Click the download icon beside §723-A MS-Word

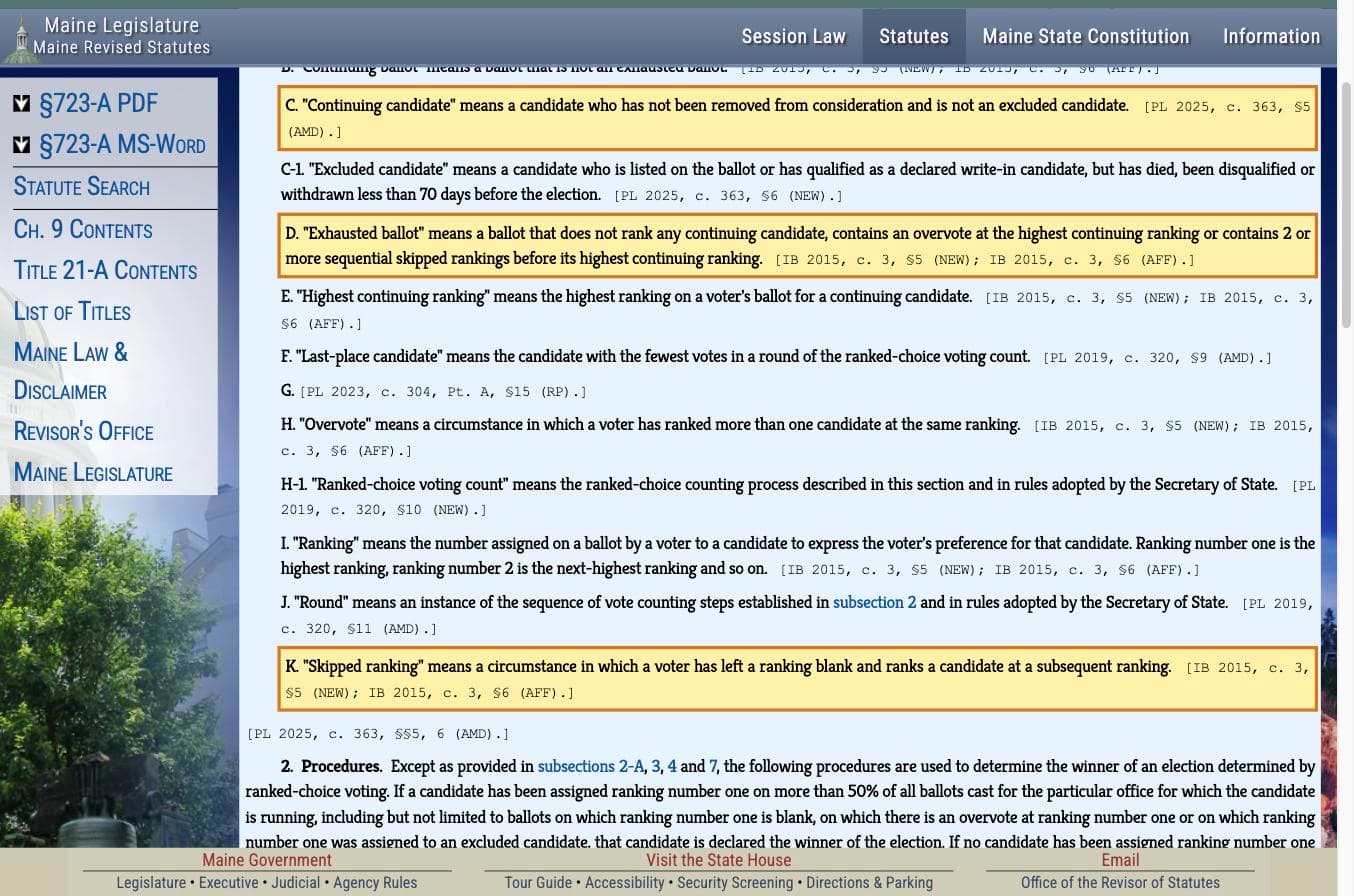[22, 146]
